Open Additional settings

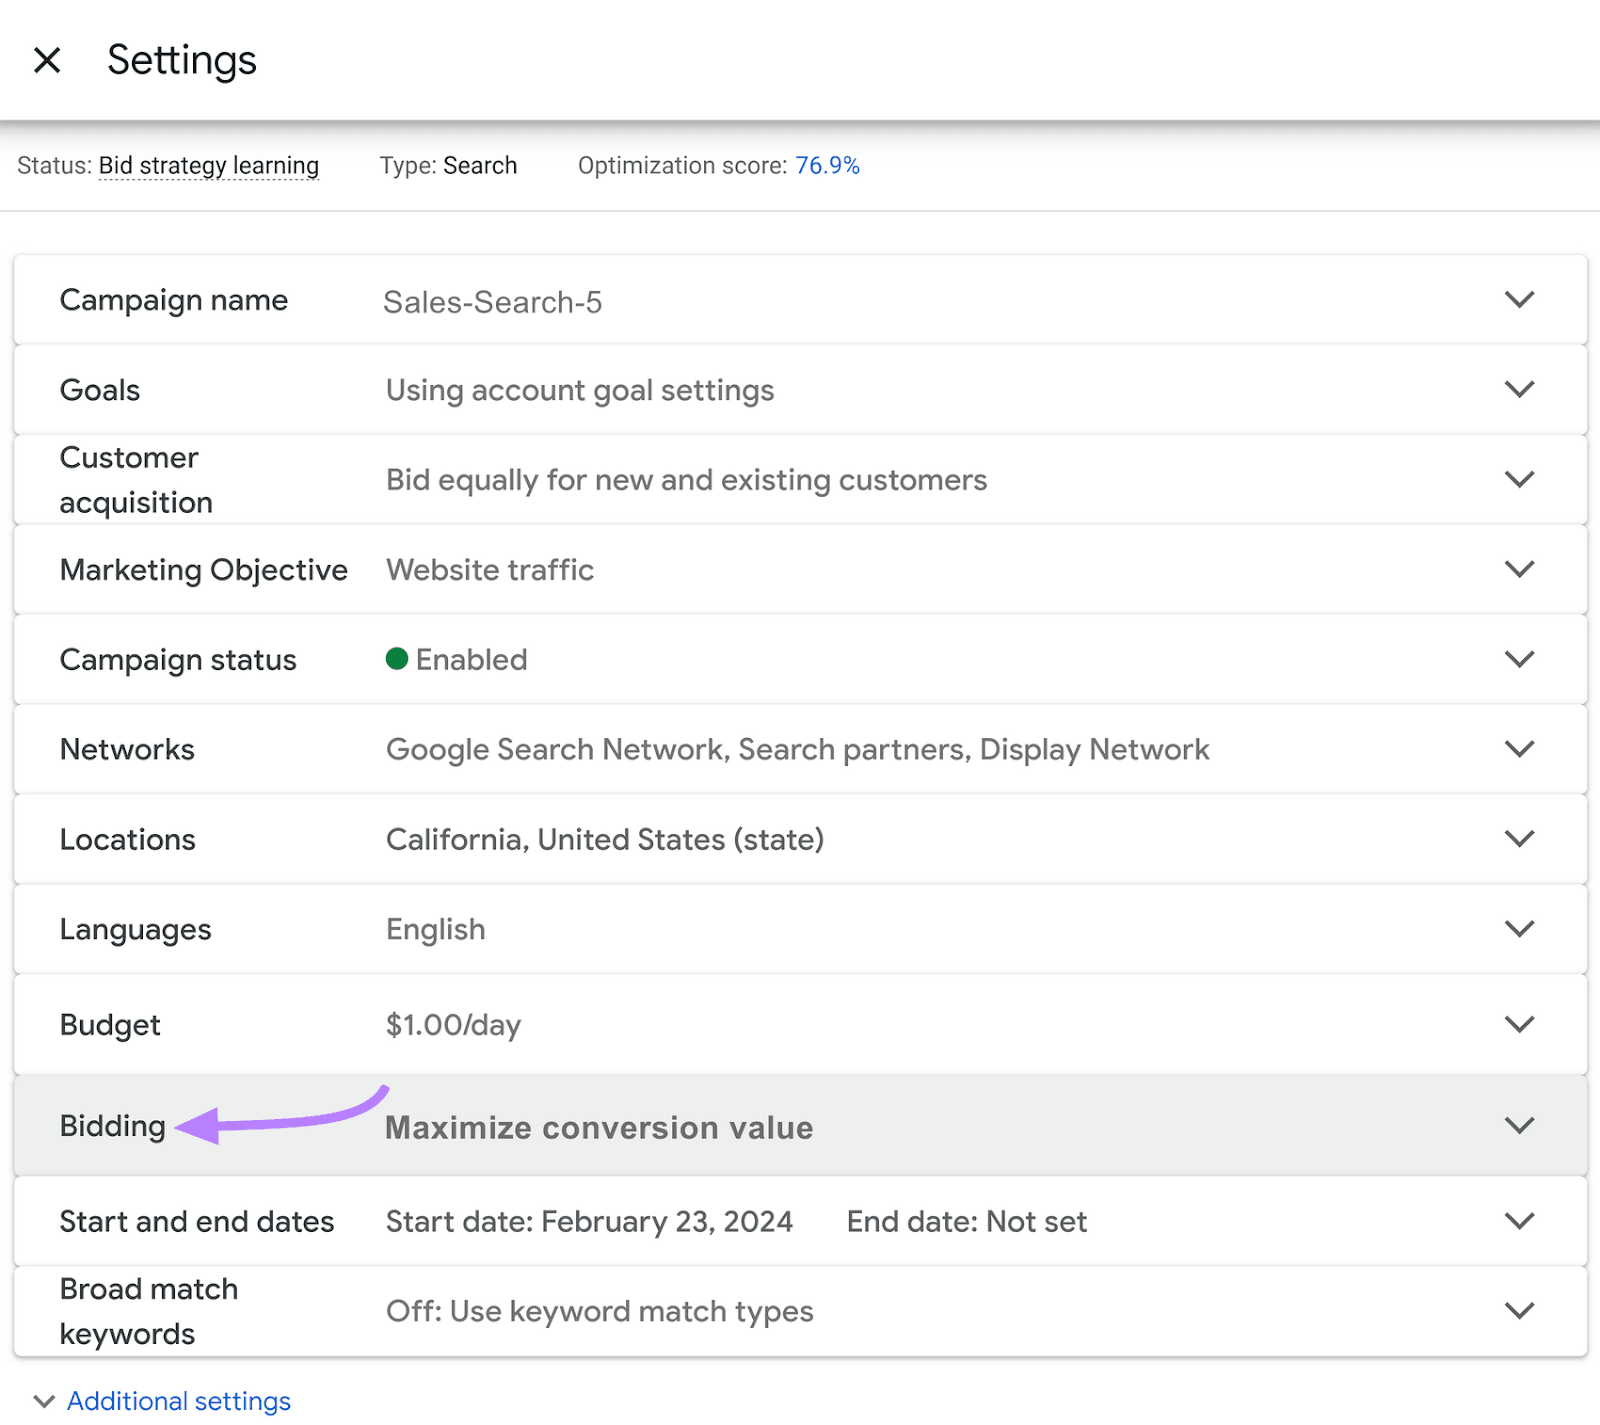[179, 1400]
